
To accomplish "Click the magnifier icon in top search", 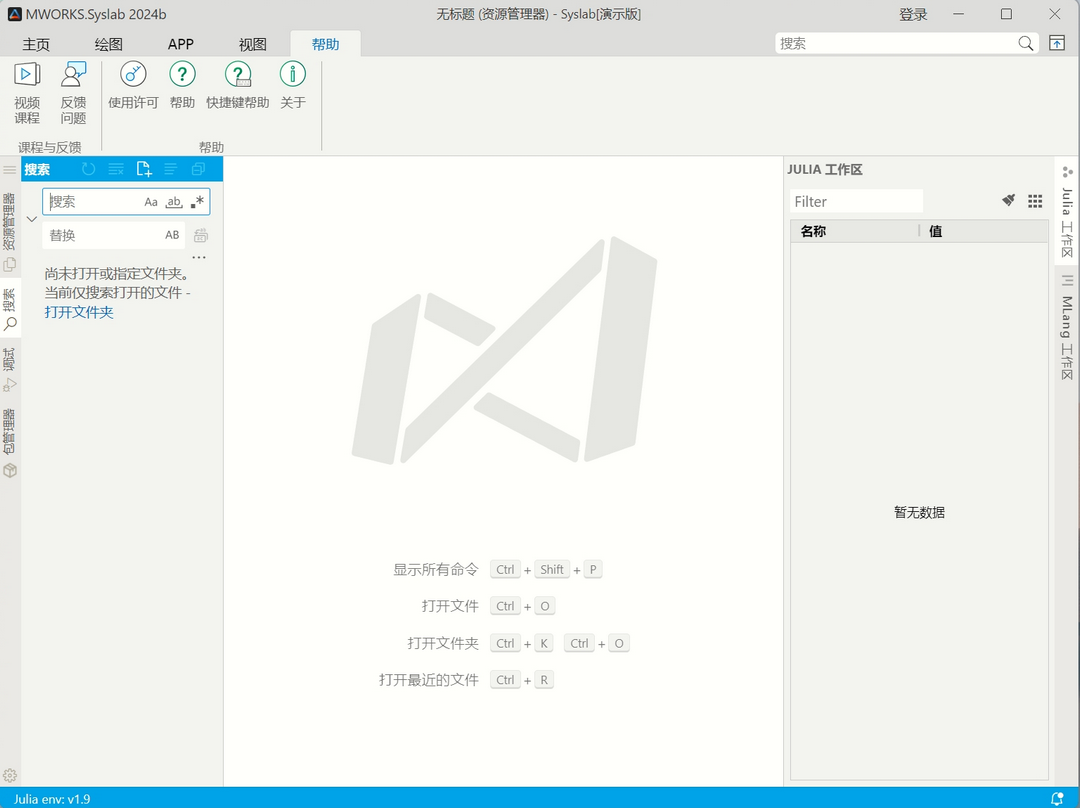I will 1026,43.
